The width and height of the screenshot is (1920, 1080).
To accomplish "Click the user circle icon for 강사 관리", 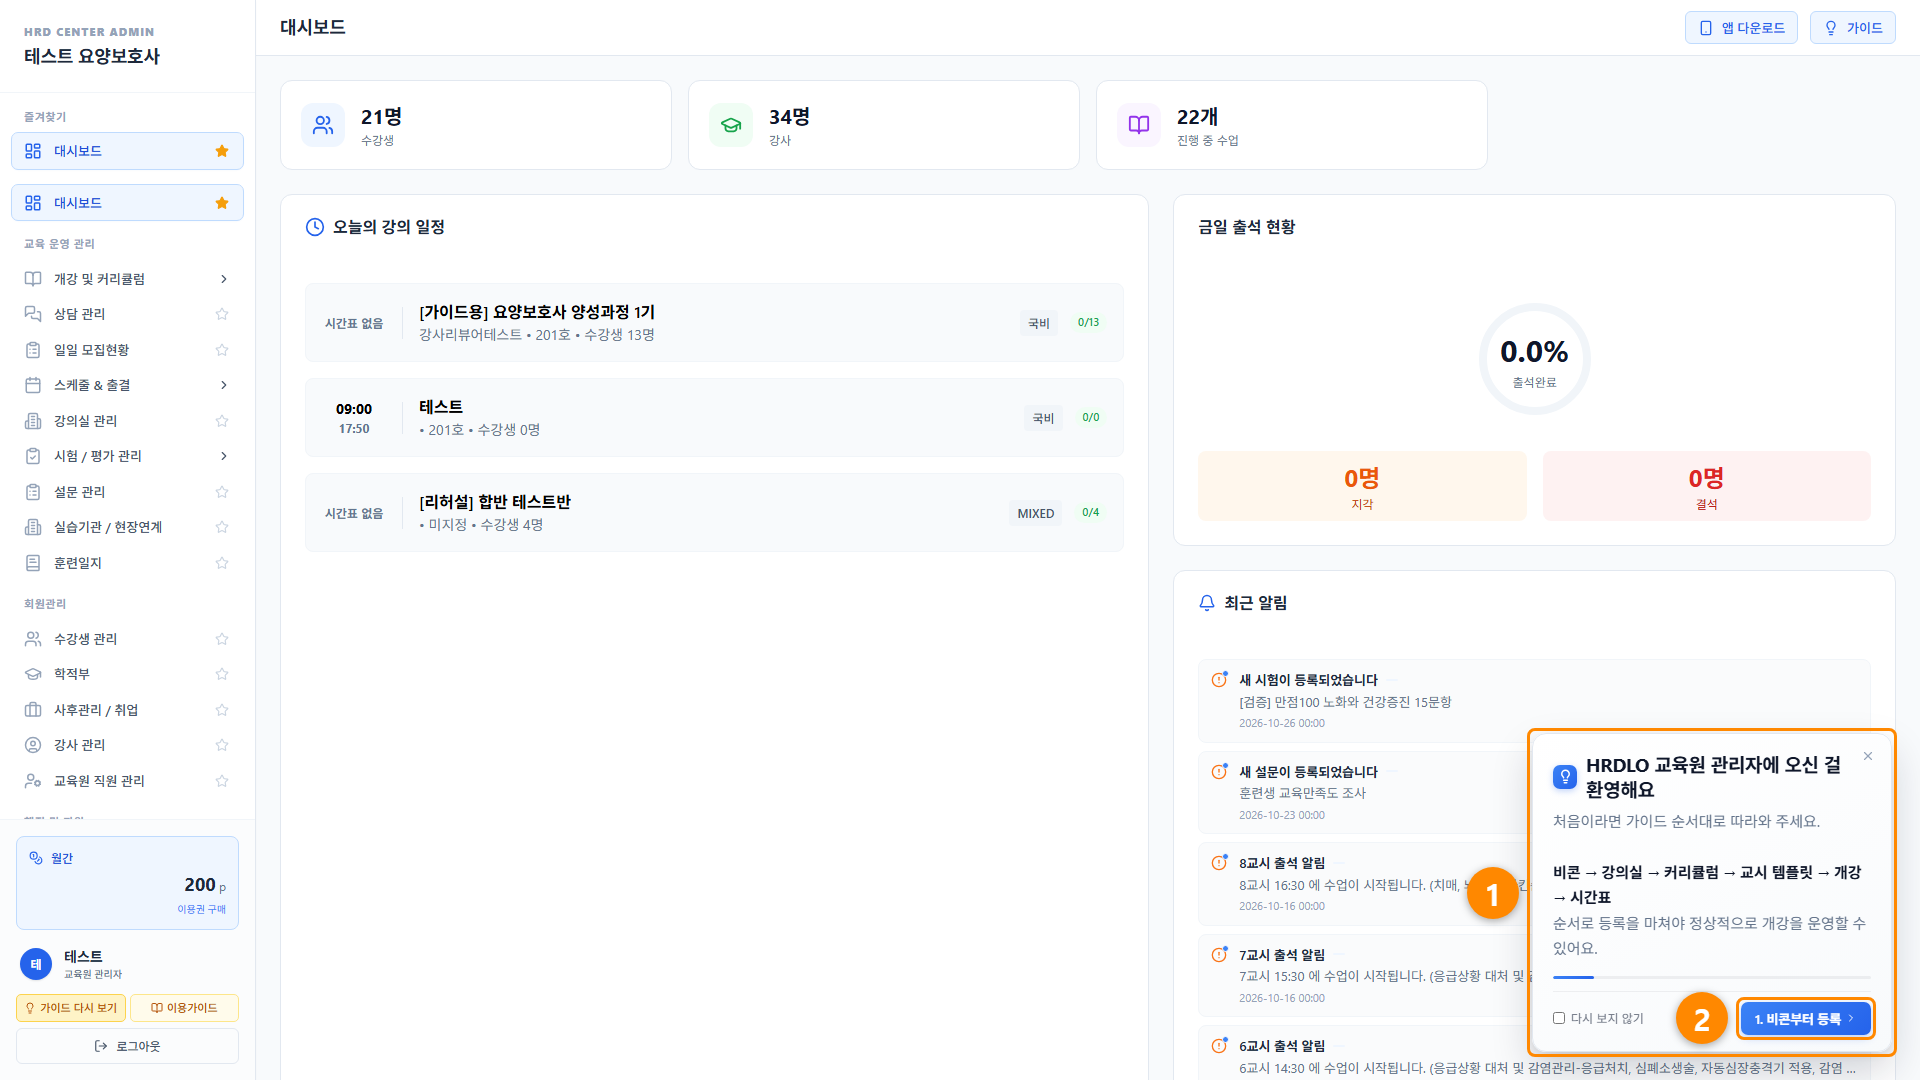I will tap(33, 745).
